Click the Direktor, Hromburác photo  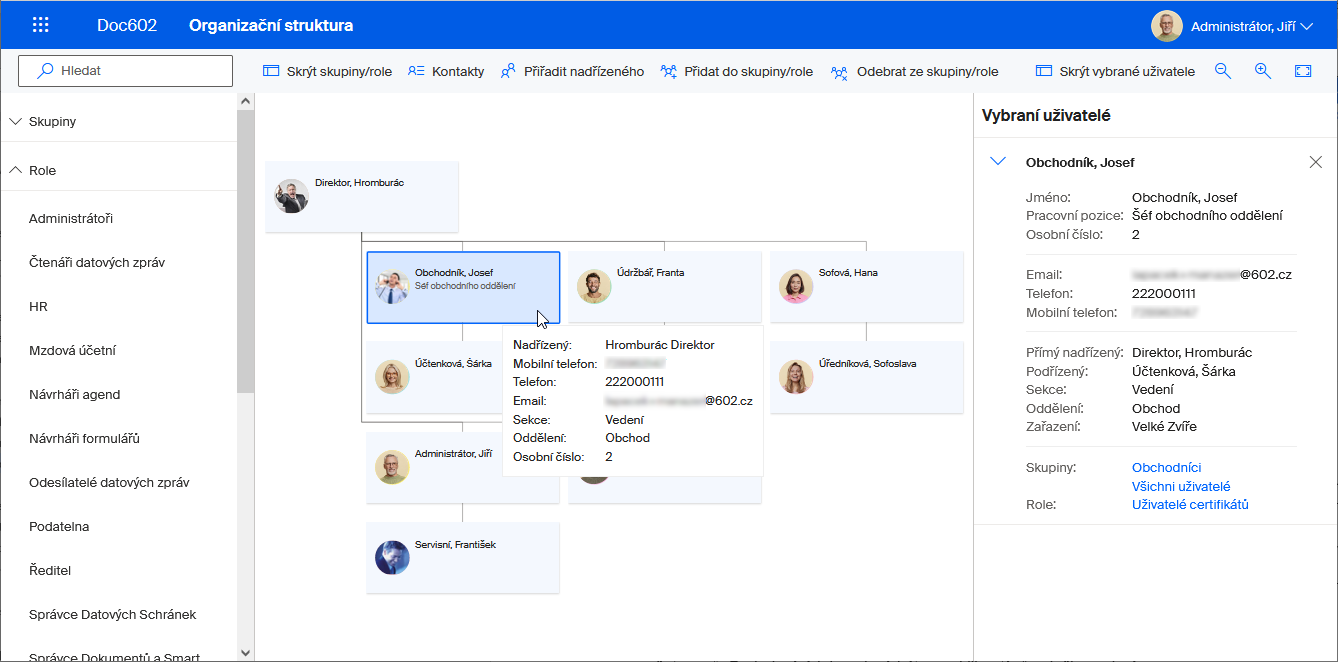(291, 196)
